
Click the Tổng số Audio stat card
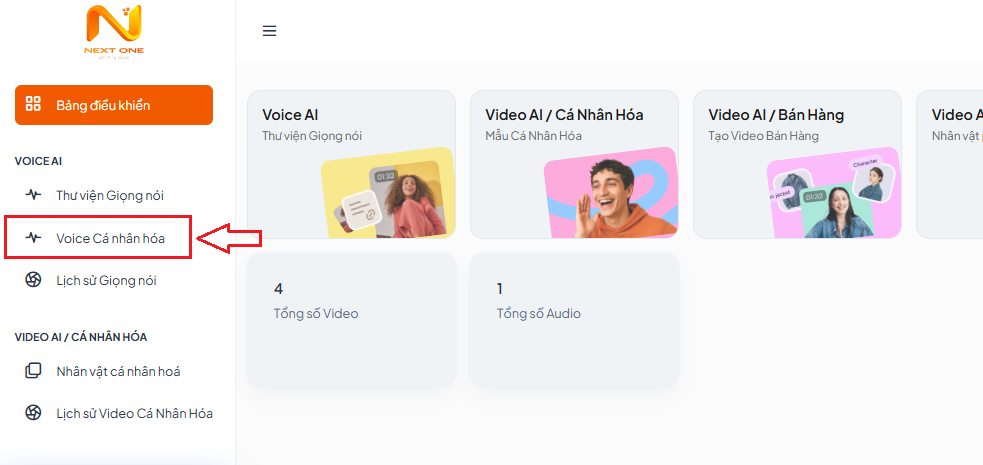[574, 320]
